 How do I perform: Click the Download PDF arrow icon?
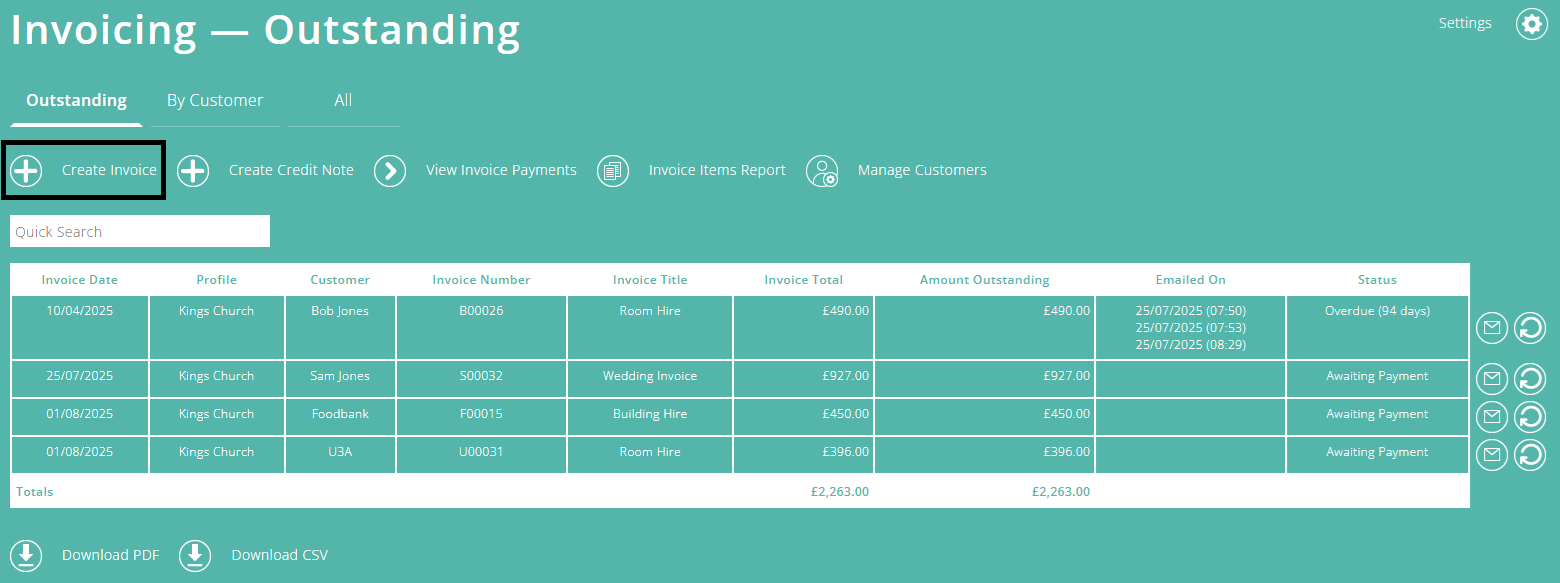(x=26, y=555)
